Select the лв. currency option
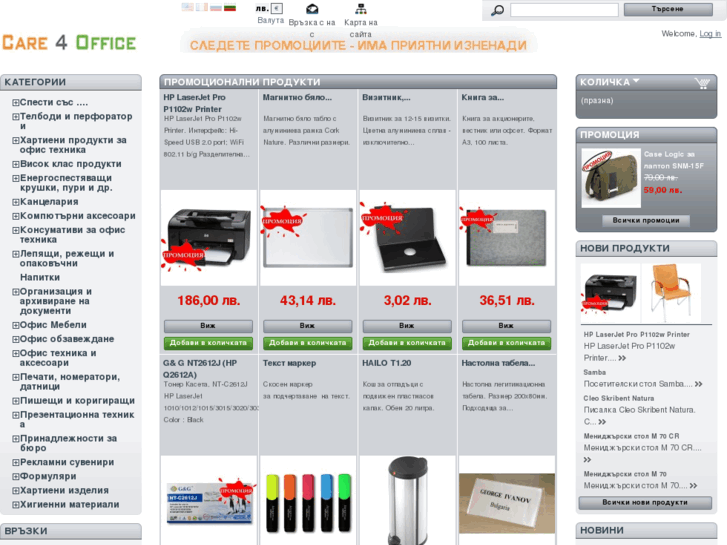Viewport: 727px width, 545px height. pos(262,8)
